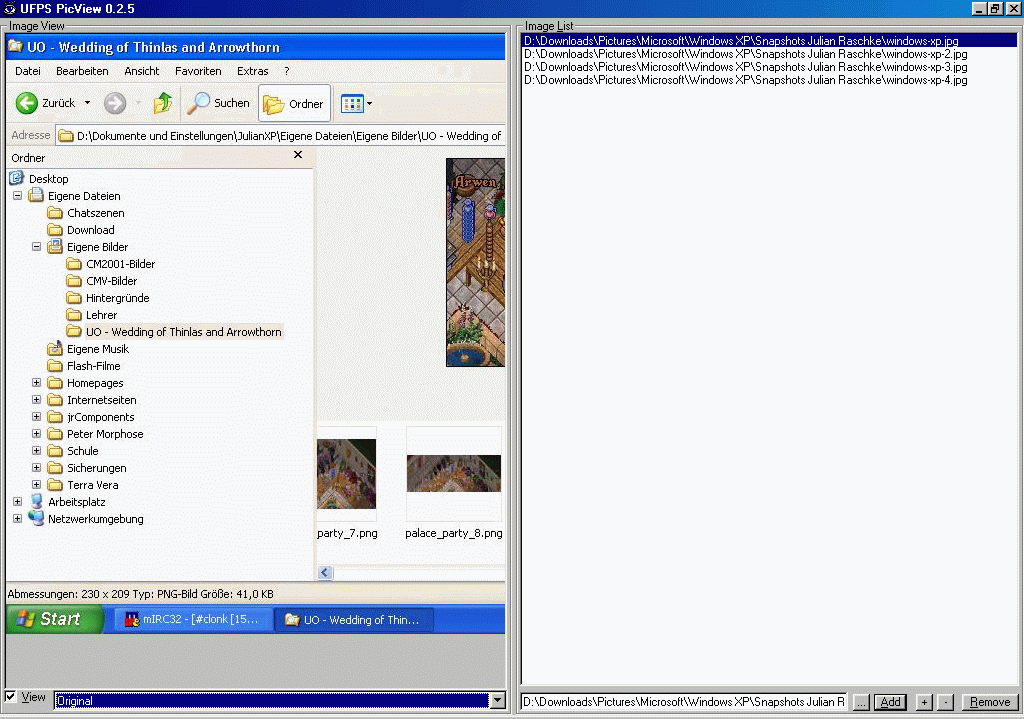Expand the jrComponents folder node

(x=37, y=417)
